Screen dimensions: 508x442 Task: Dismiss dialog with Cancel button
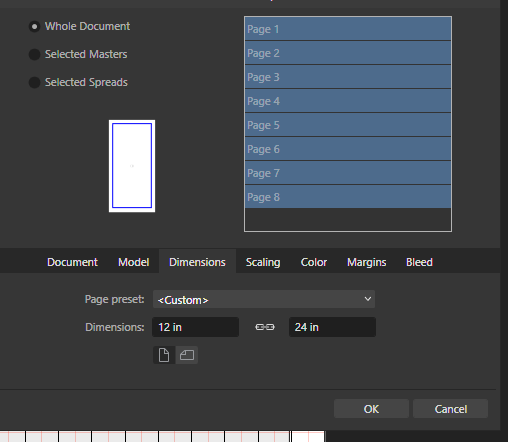tap(450, 409)
